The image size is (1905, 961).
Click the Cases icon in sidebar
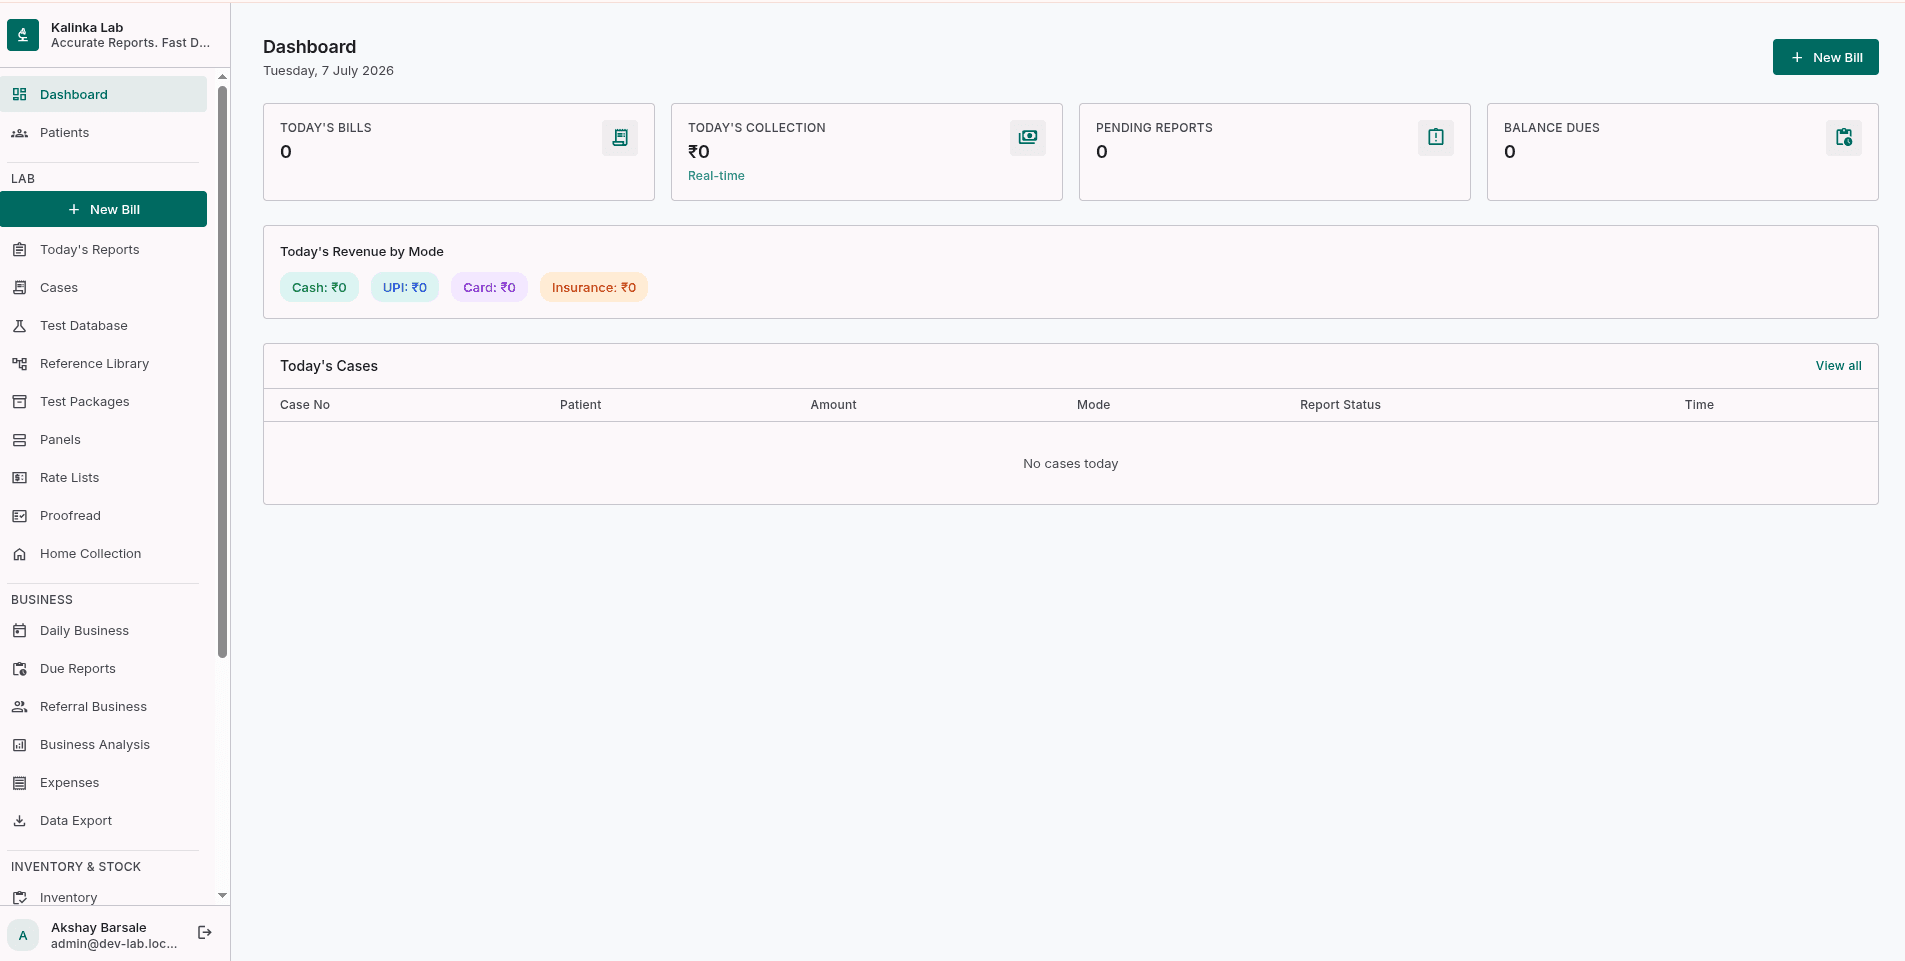tap(19, 287)
